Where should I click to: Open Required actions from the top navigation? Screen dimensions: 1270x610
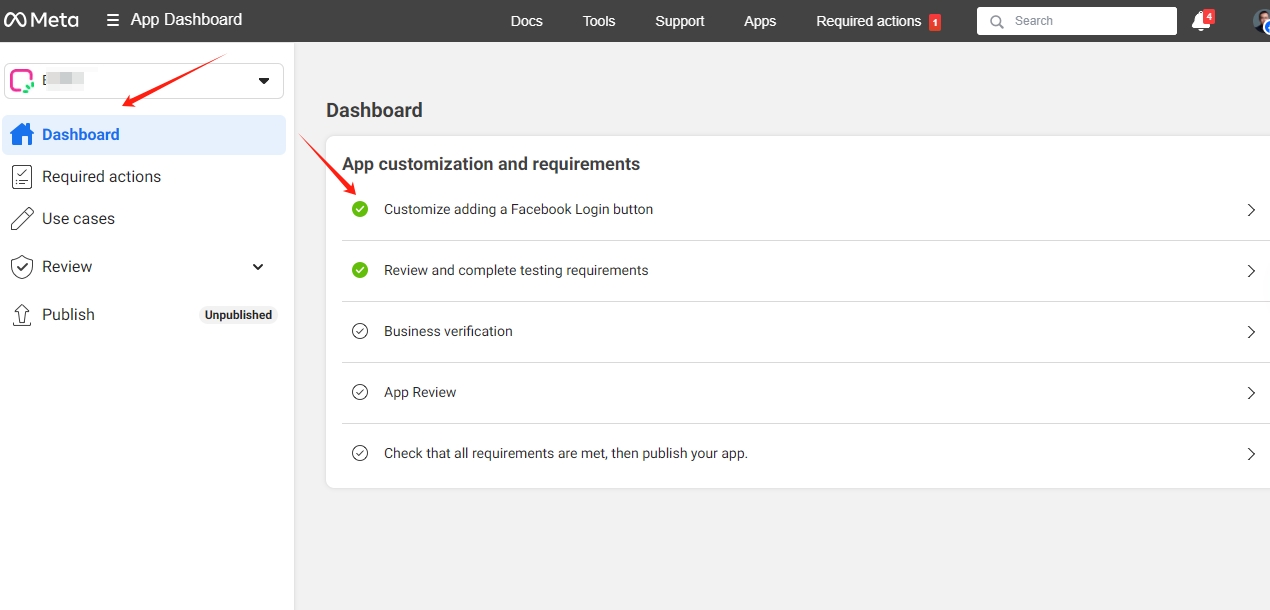pyautogui.click(x=868, y=20)
